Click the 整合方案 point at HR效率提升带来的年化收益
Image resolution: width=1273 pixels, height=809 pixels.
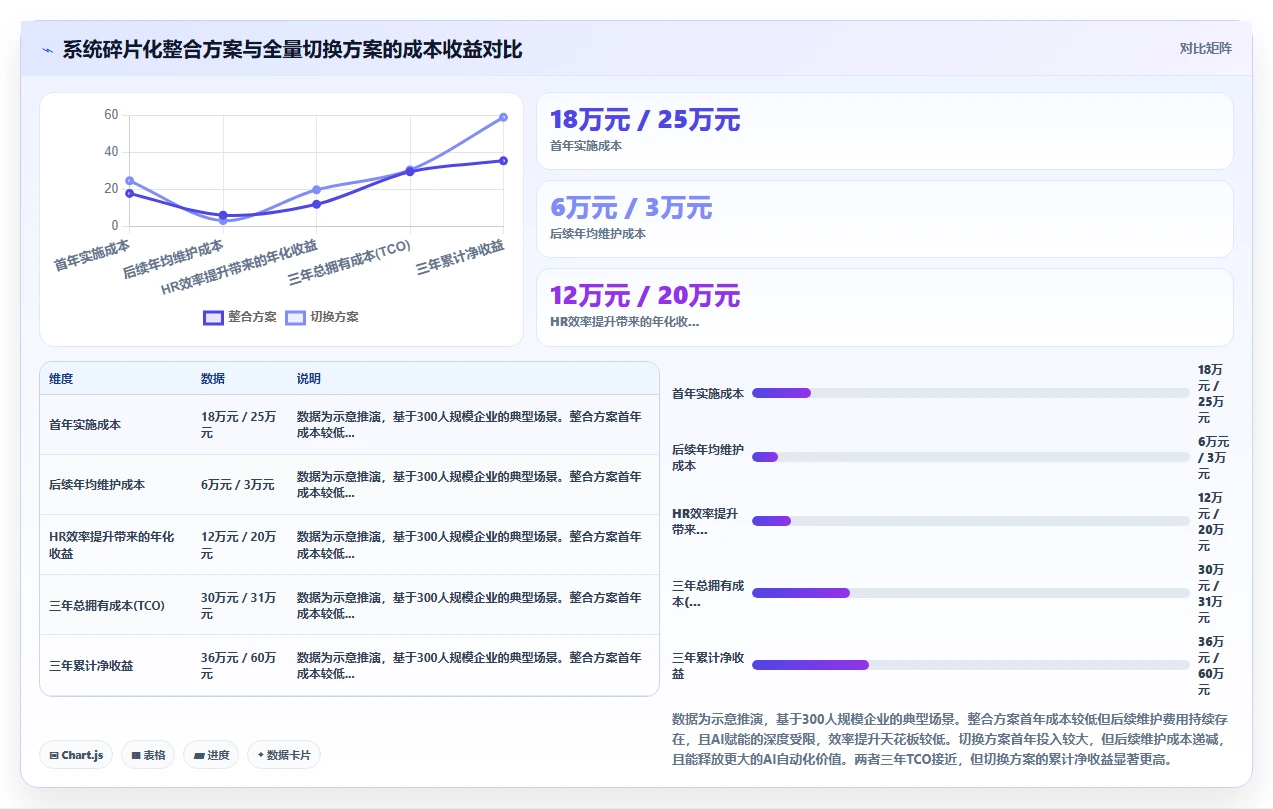pos(316,204)
